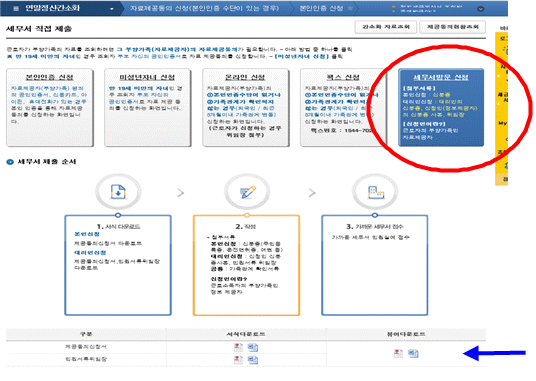
Task: Click the 구분 column header
Action: pyautogui.click(x=86, y=334)
